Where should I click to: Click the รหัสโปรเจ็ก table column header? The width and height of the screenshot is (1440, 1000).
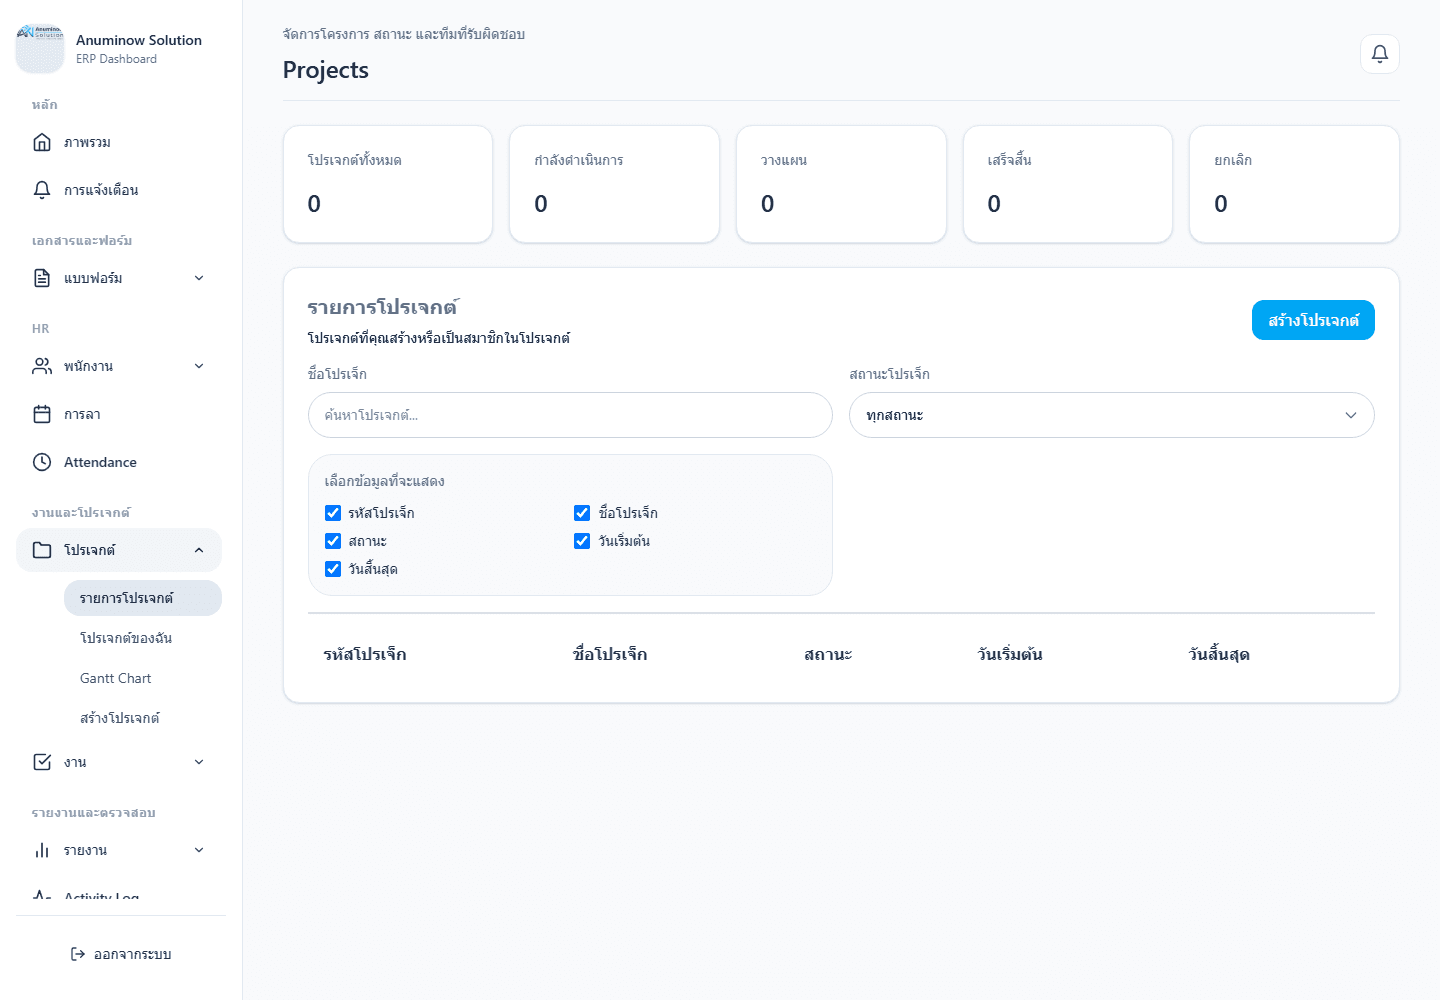[x=365, y=654]
